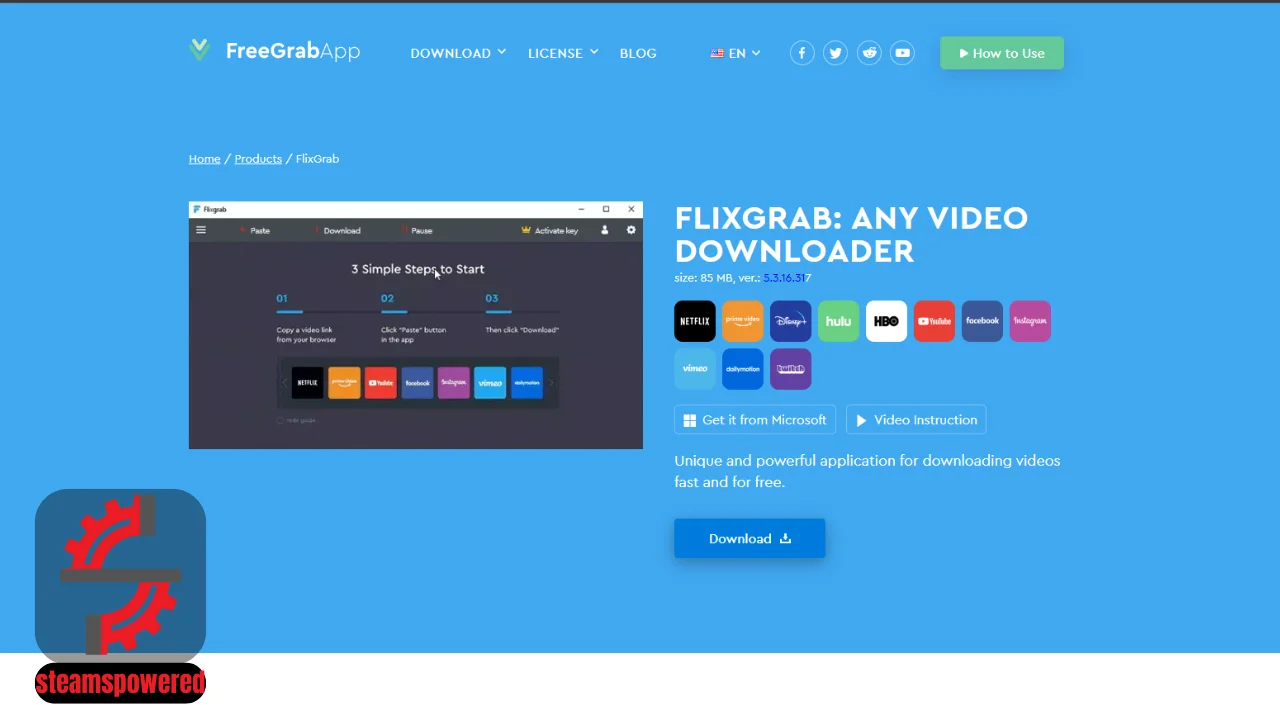Select the Vimeo tile under the heading
The image size is (1280, 720).
click(695, 369)
